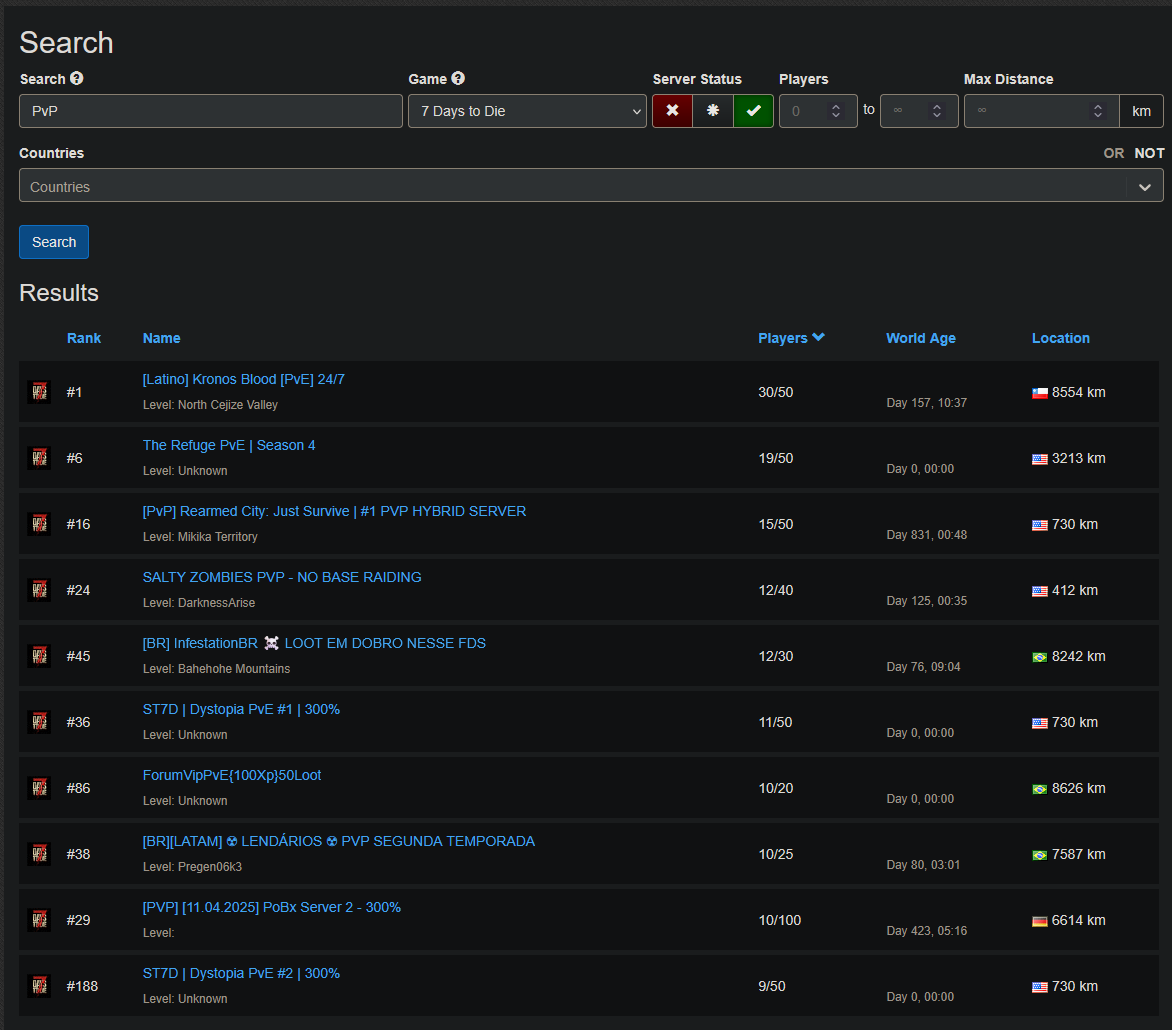The width and height of the screenshot is (1172, 1030).
Task: Click the Max Distance input field
Action: (x=1041, y=111)
